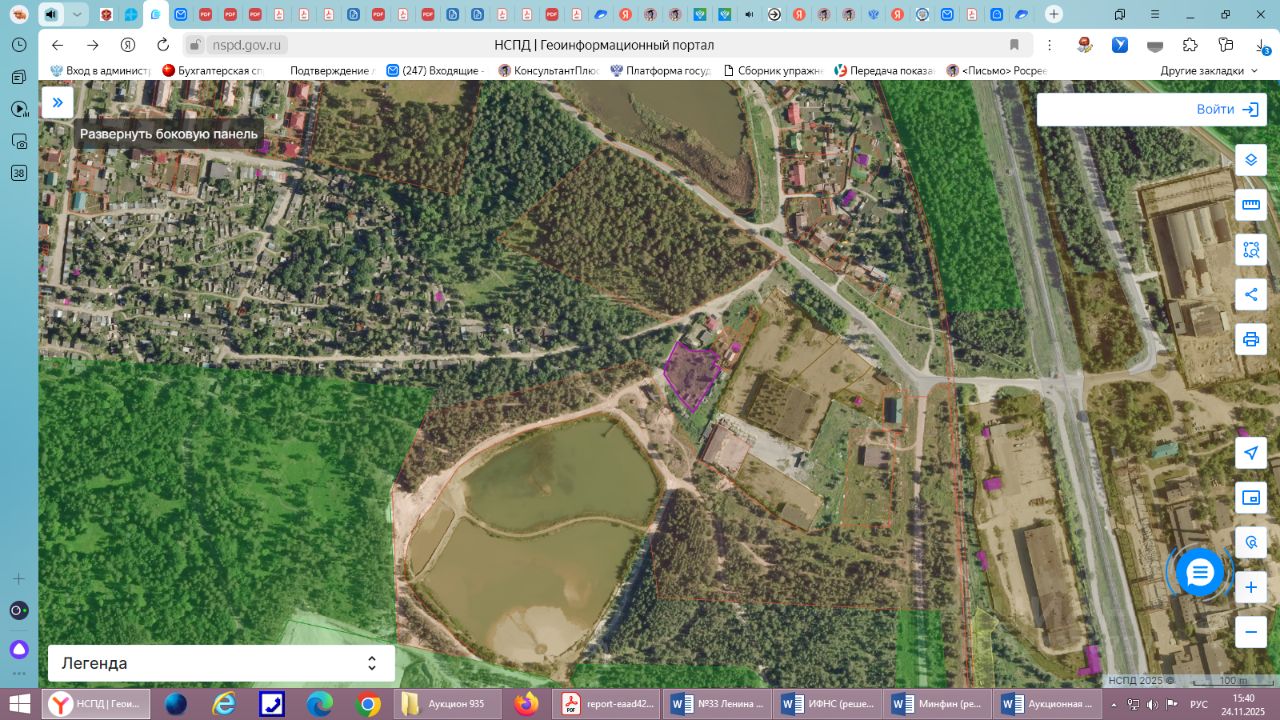Switch to Аукцион 935 folder in taskbar

pos(448,704)
